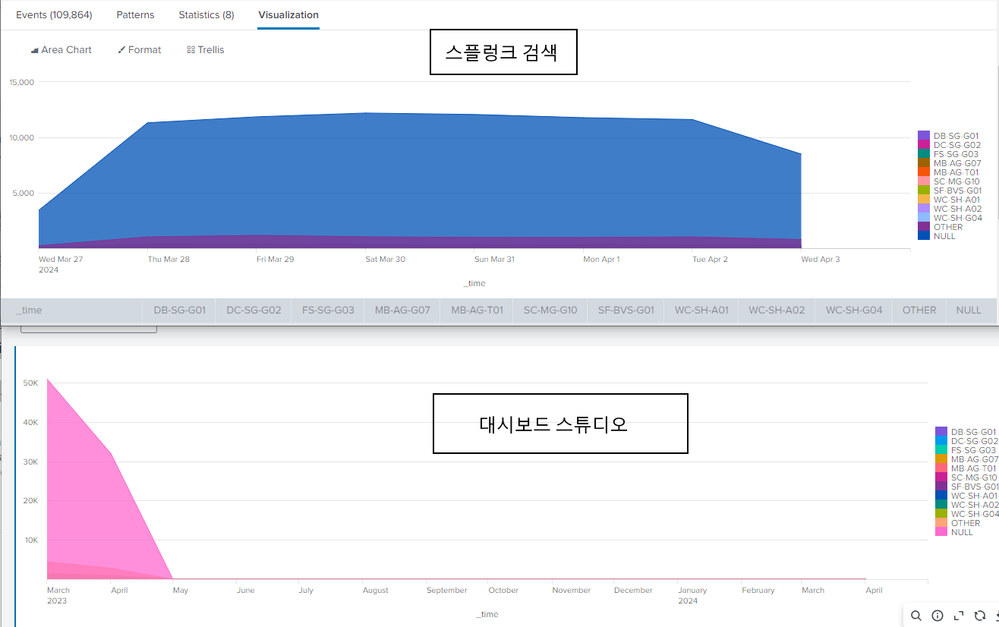Select WC-SH-A02 label in upper chart legend

pyautogui.click(x=958, y=208)
